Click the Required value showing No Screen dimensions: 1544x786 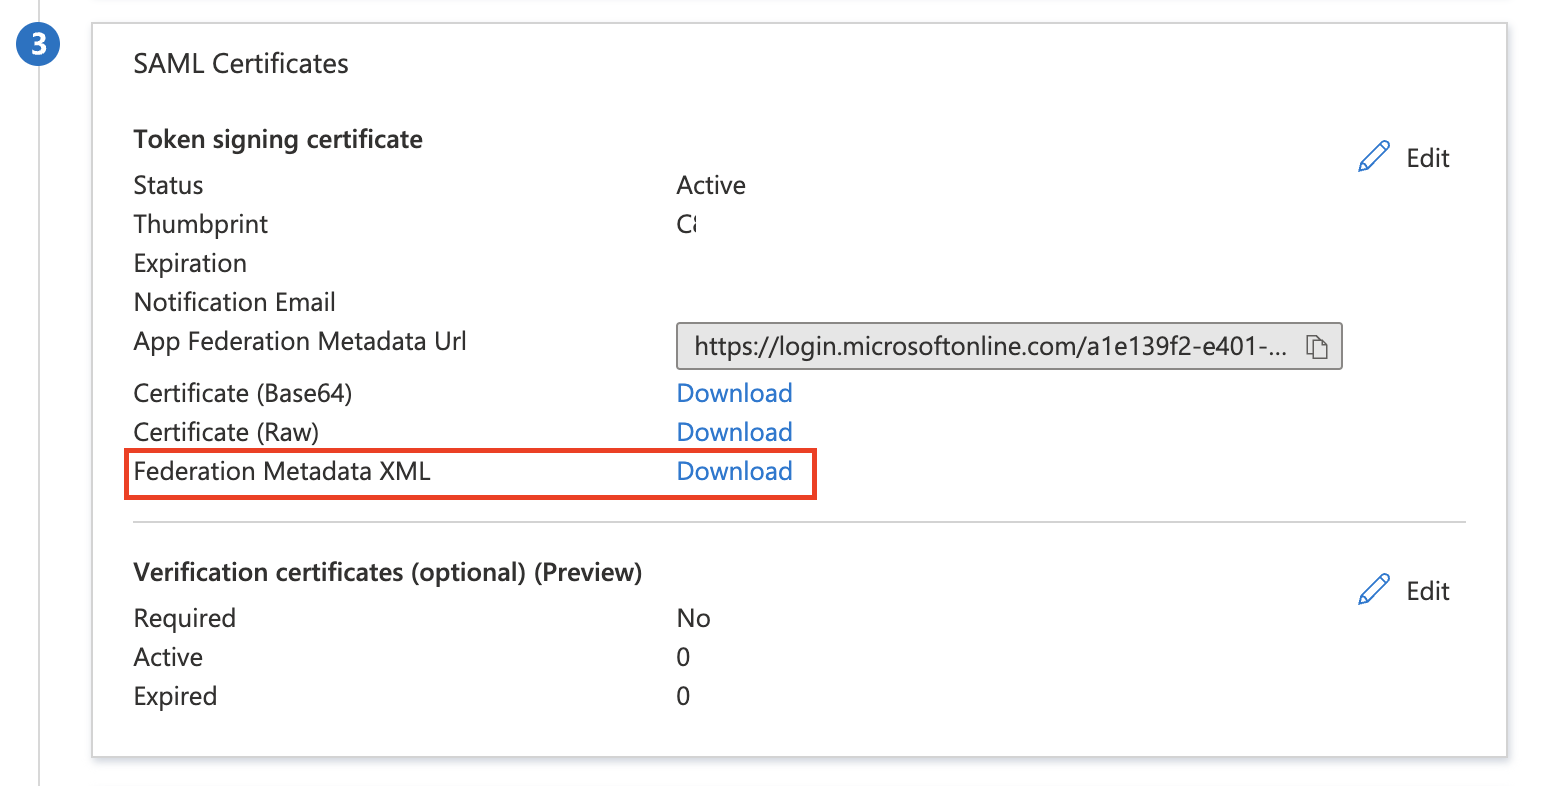(x=693, y=618)
